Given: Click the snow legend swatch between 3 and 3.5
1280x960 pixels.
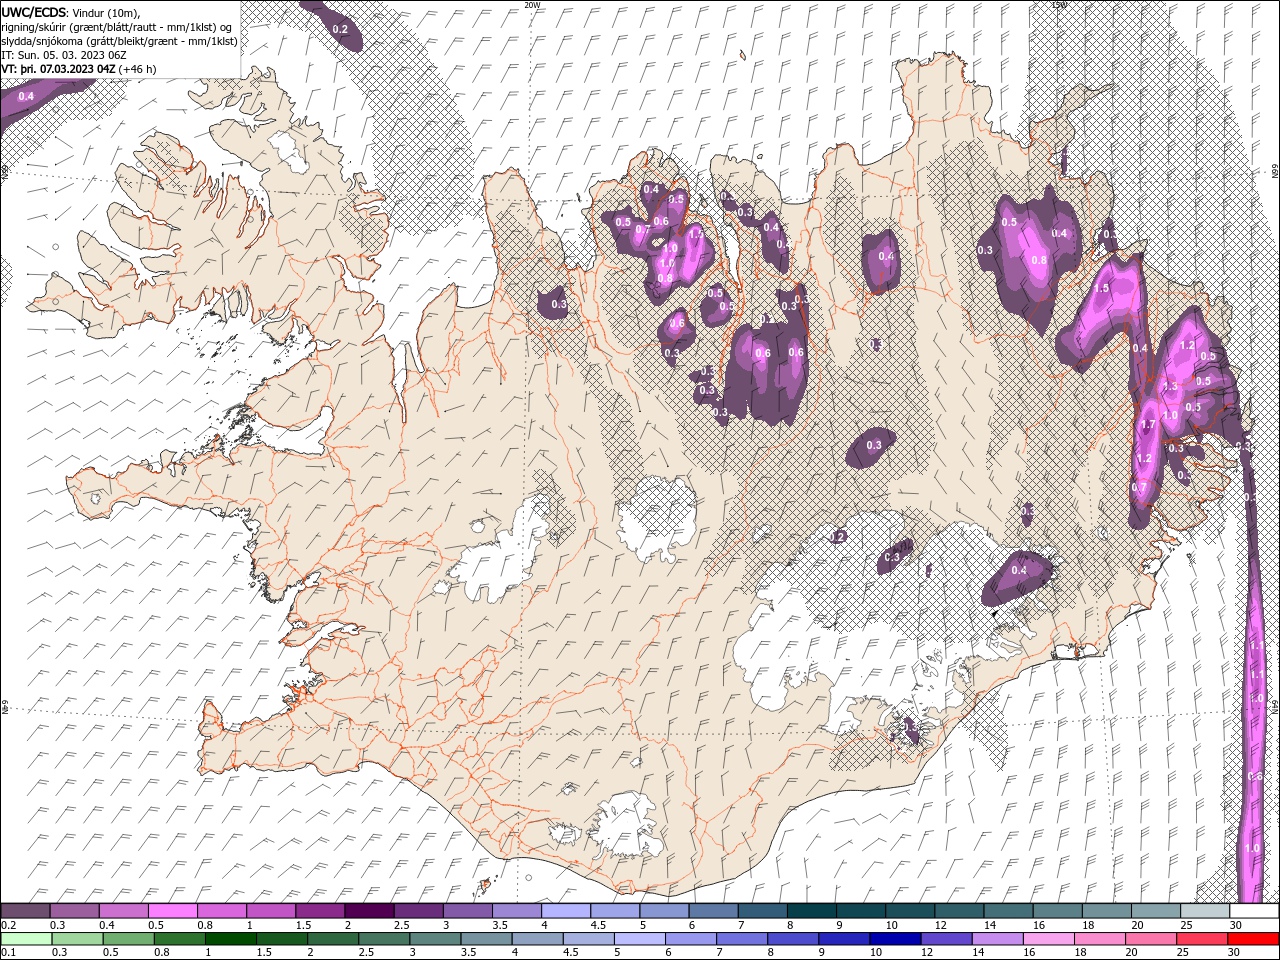Looking at the screenshot, I should point(467,911).
